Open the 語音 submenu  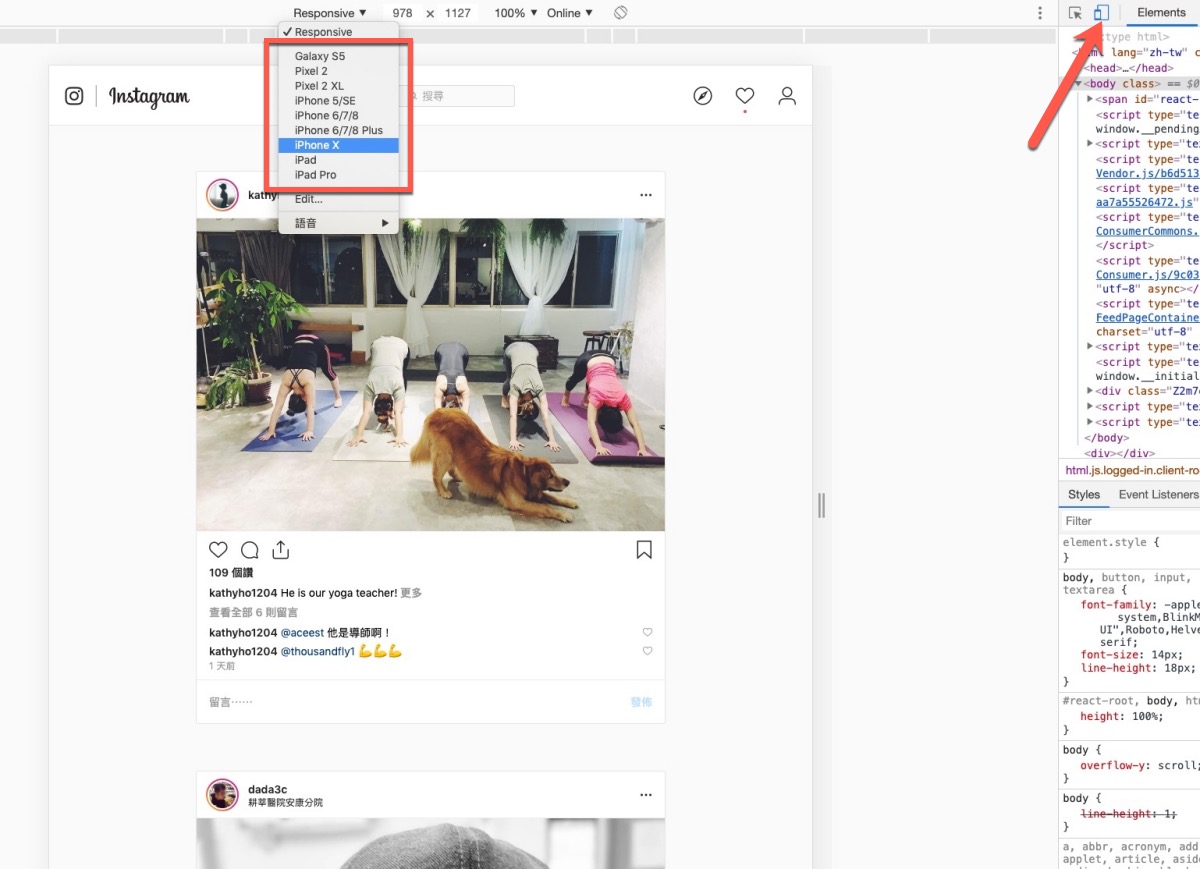point(338,223)
